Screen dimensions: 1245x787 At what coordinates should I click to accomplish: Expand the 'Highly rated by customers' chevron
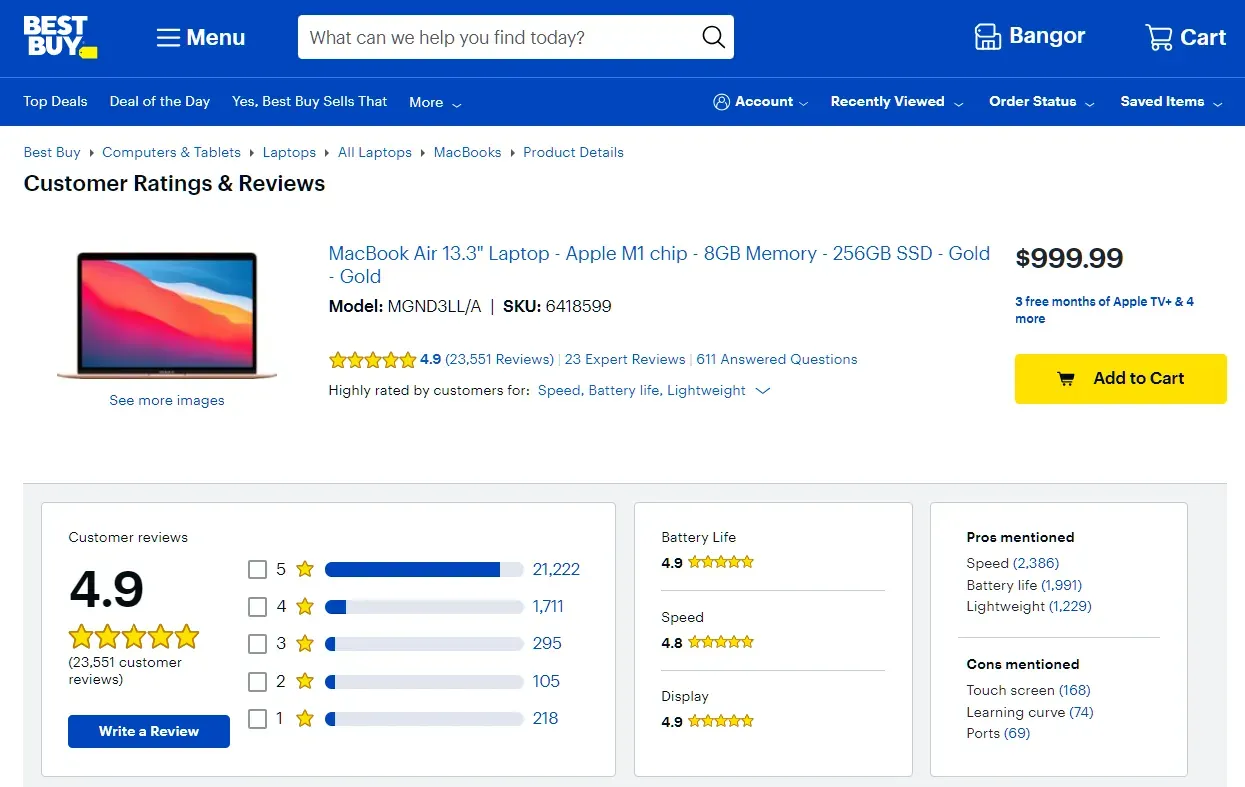[762, 391]
